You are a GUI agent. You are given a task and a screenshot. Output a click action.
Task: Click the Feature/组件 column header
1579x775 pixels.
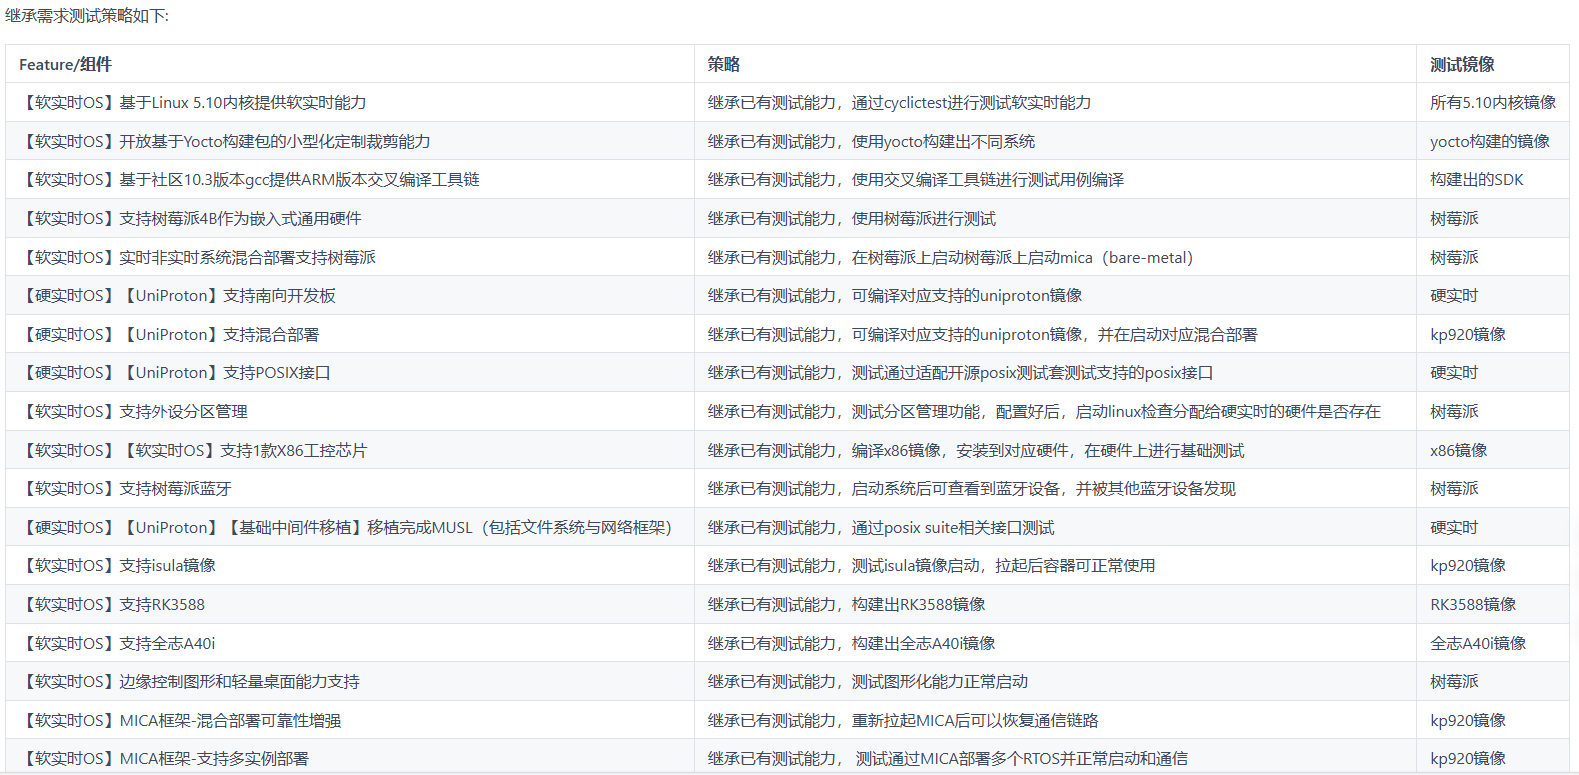click(65, 64)
